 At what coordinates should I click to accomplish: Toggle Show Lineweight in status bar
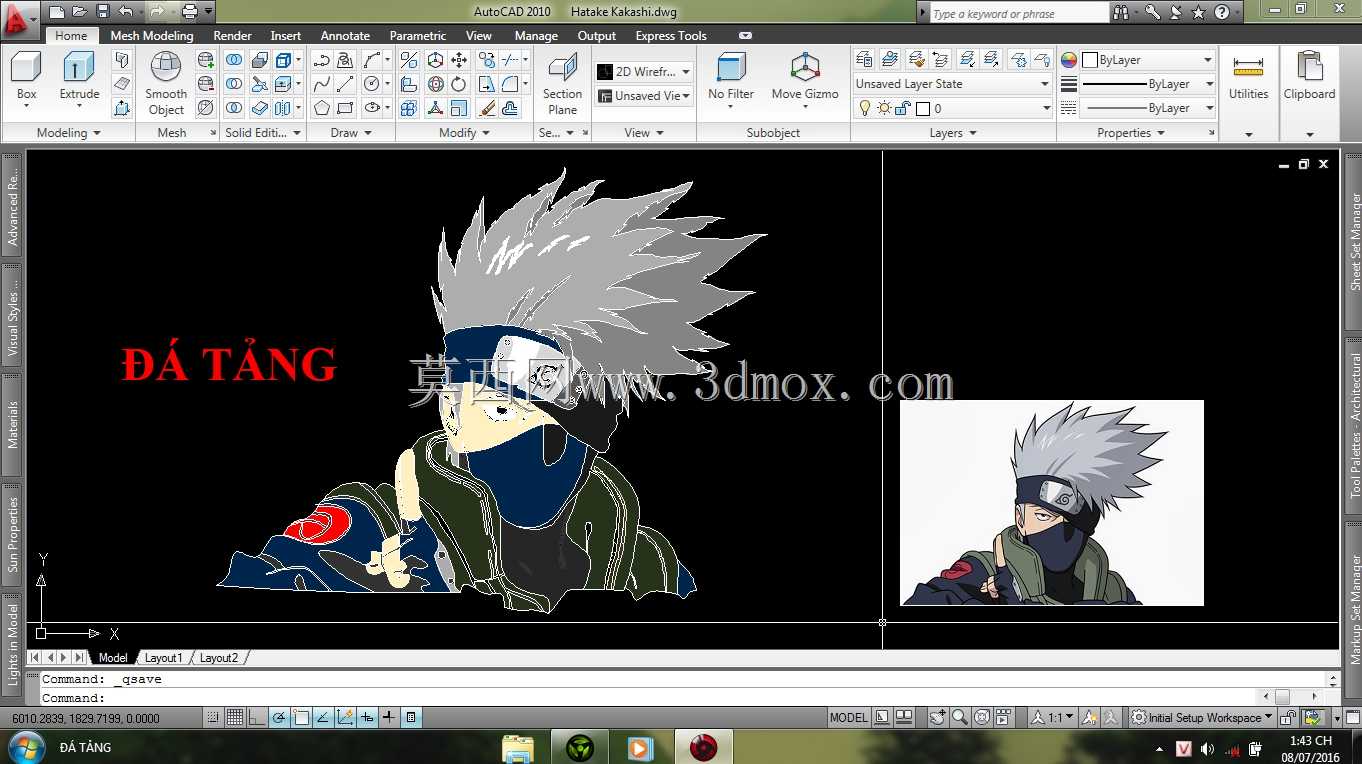[x=389, y=717]
